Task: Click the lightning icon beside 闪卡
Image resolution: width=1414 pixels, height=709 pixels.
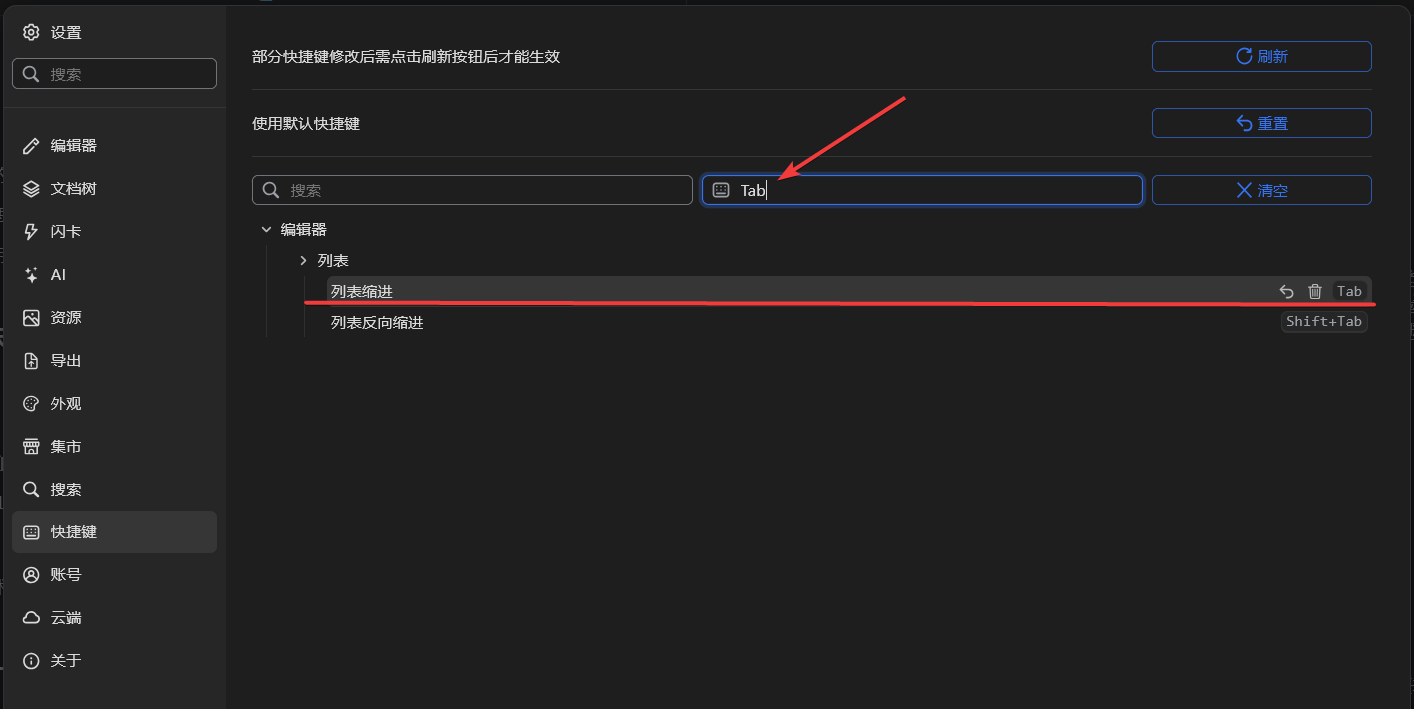Action: [31, 232]
